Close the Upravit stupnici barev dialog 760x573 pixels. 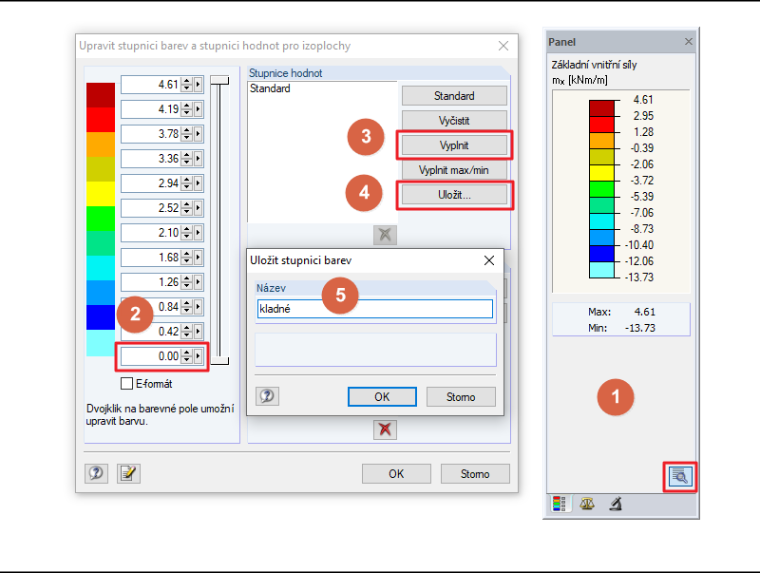coord(504,46)
